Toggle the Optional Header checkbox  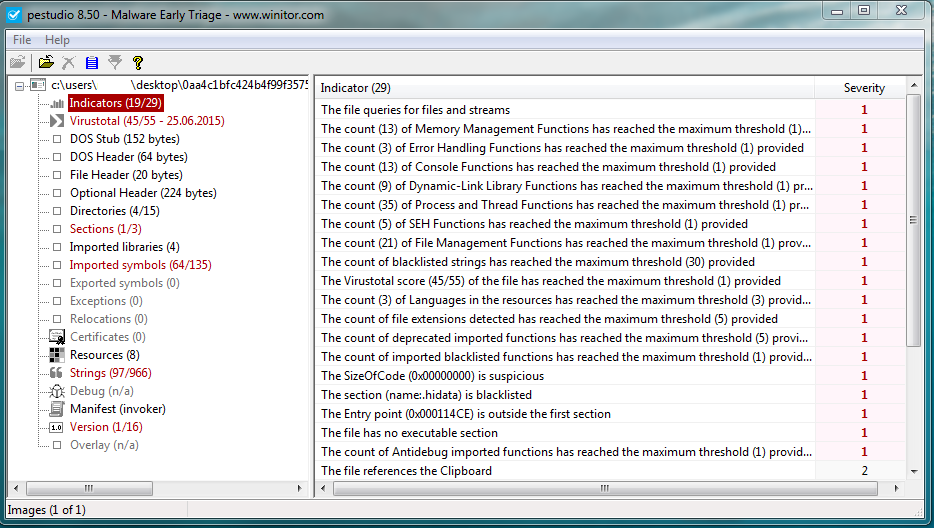click(x=57, y=193)
